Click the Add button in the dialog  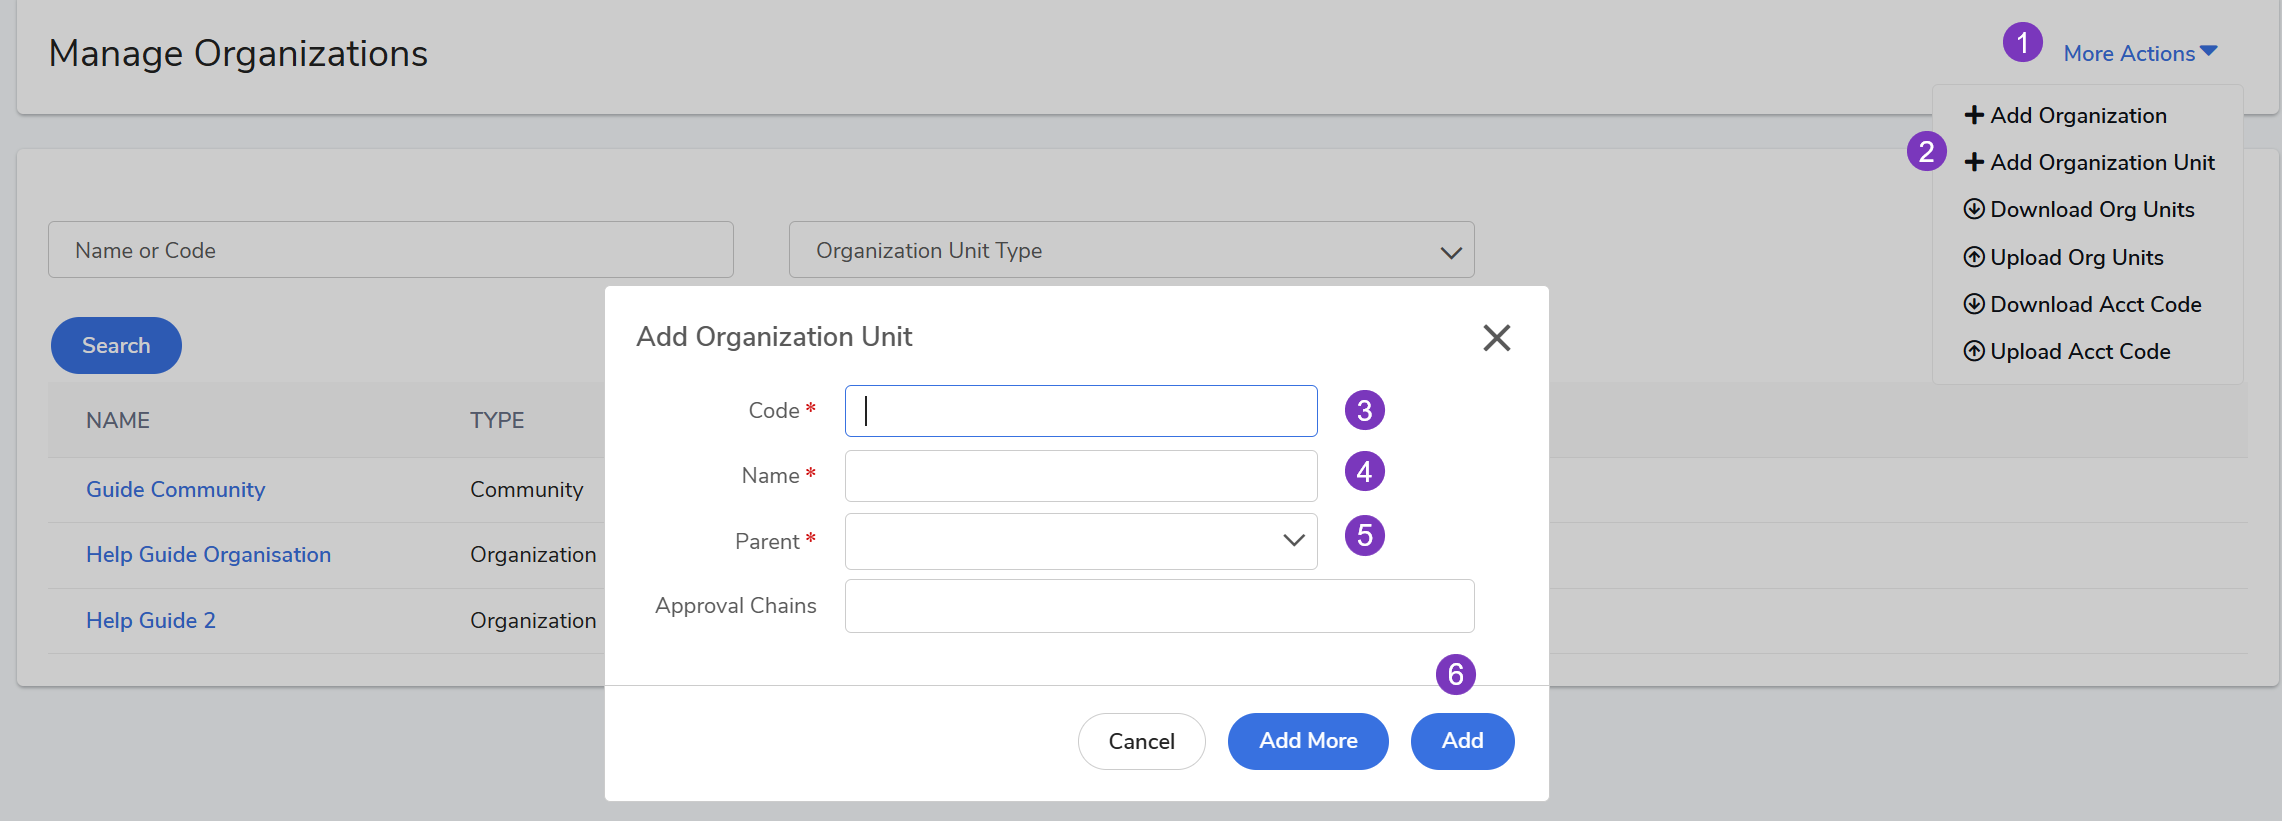(1461, 741)
